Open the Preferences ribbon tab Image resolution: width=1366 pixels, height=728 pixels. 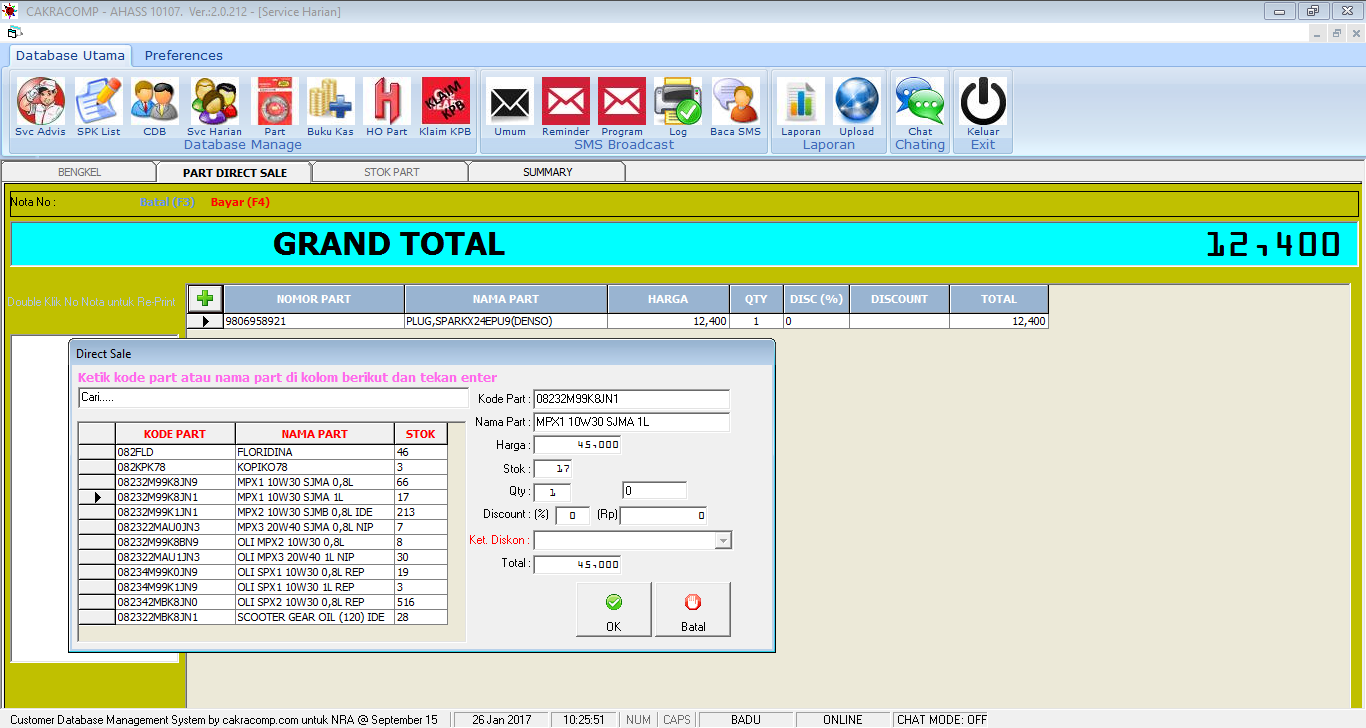click(183, 55)
